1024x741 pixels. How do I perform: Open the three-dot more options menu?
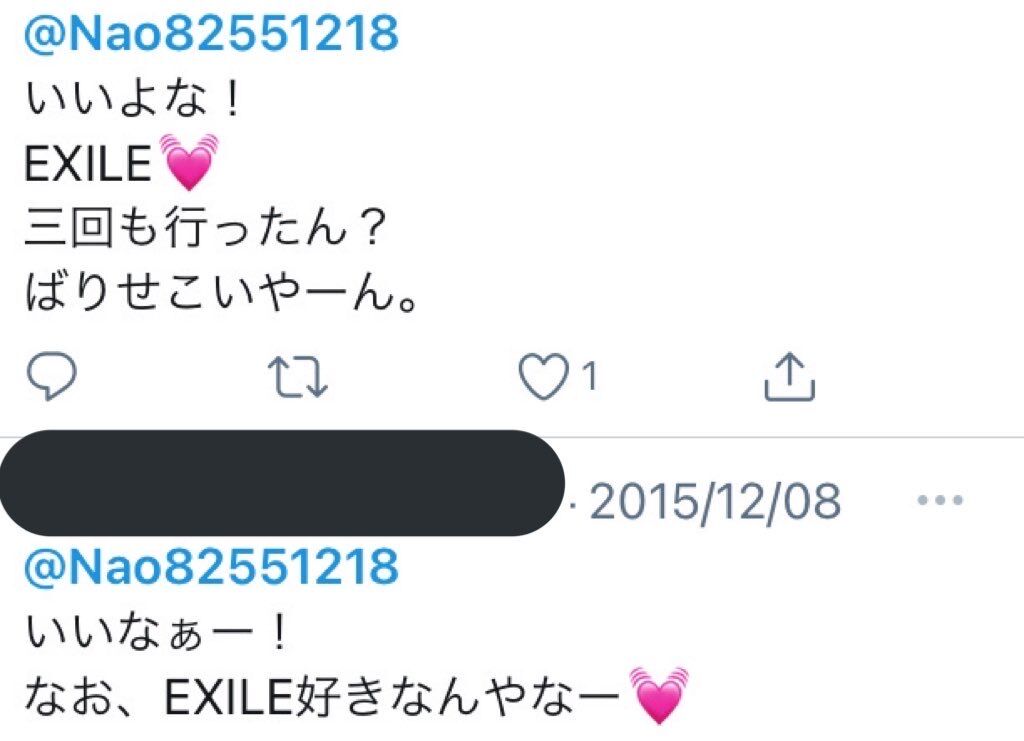[x=940, y=501]
